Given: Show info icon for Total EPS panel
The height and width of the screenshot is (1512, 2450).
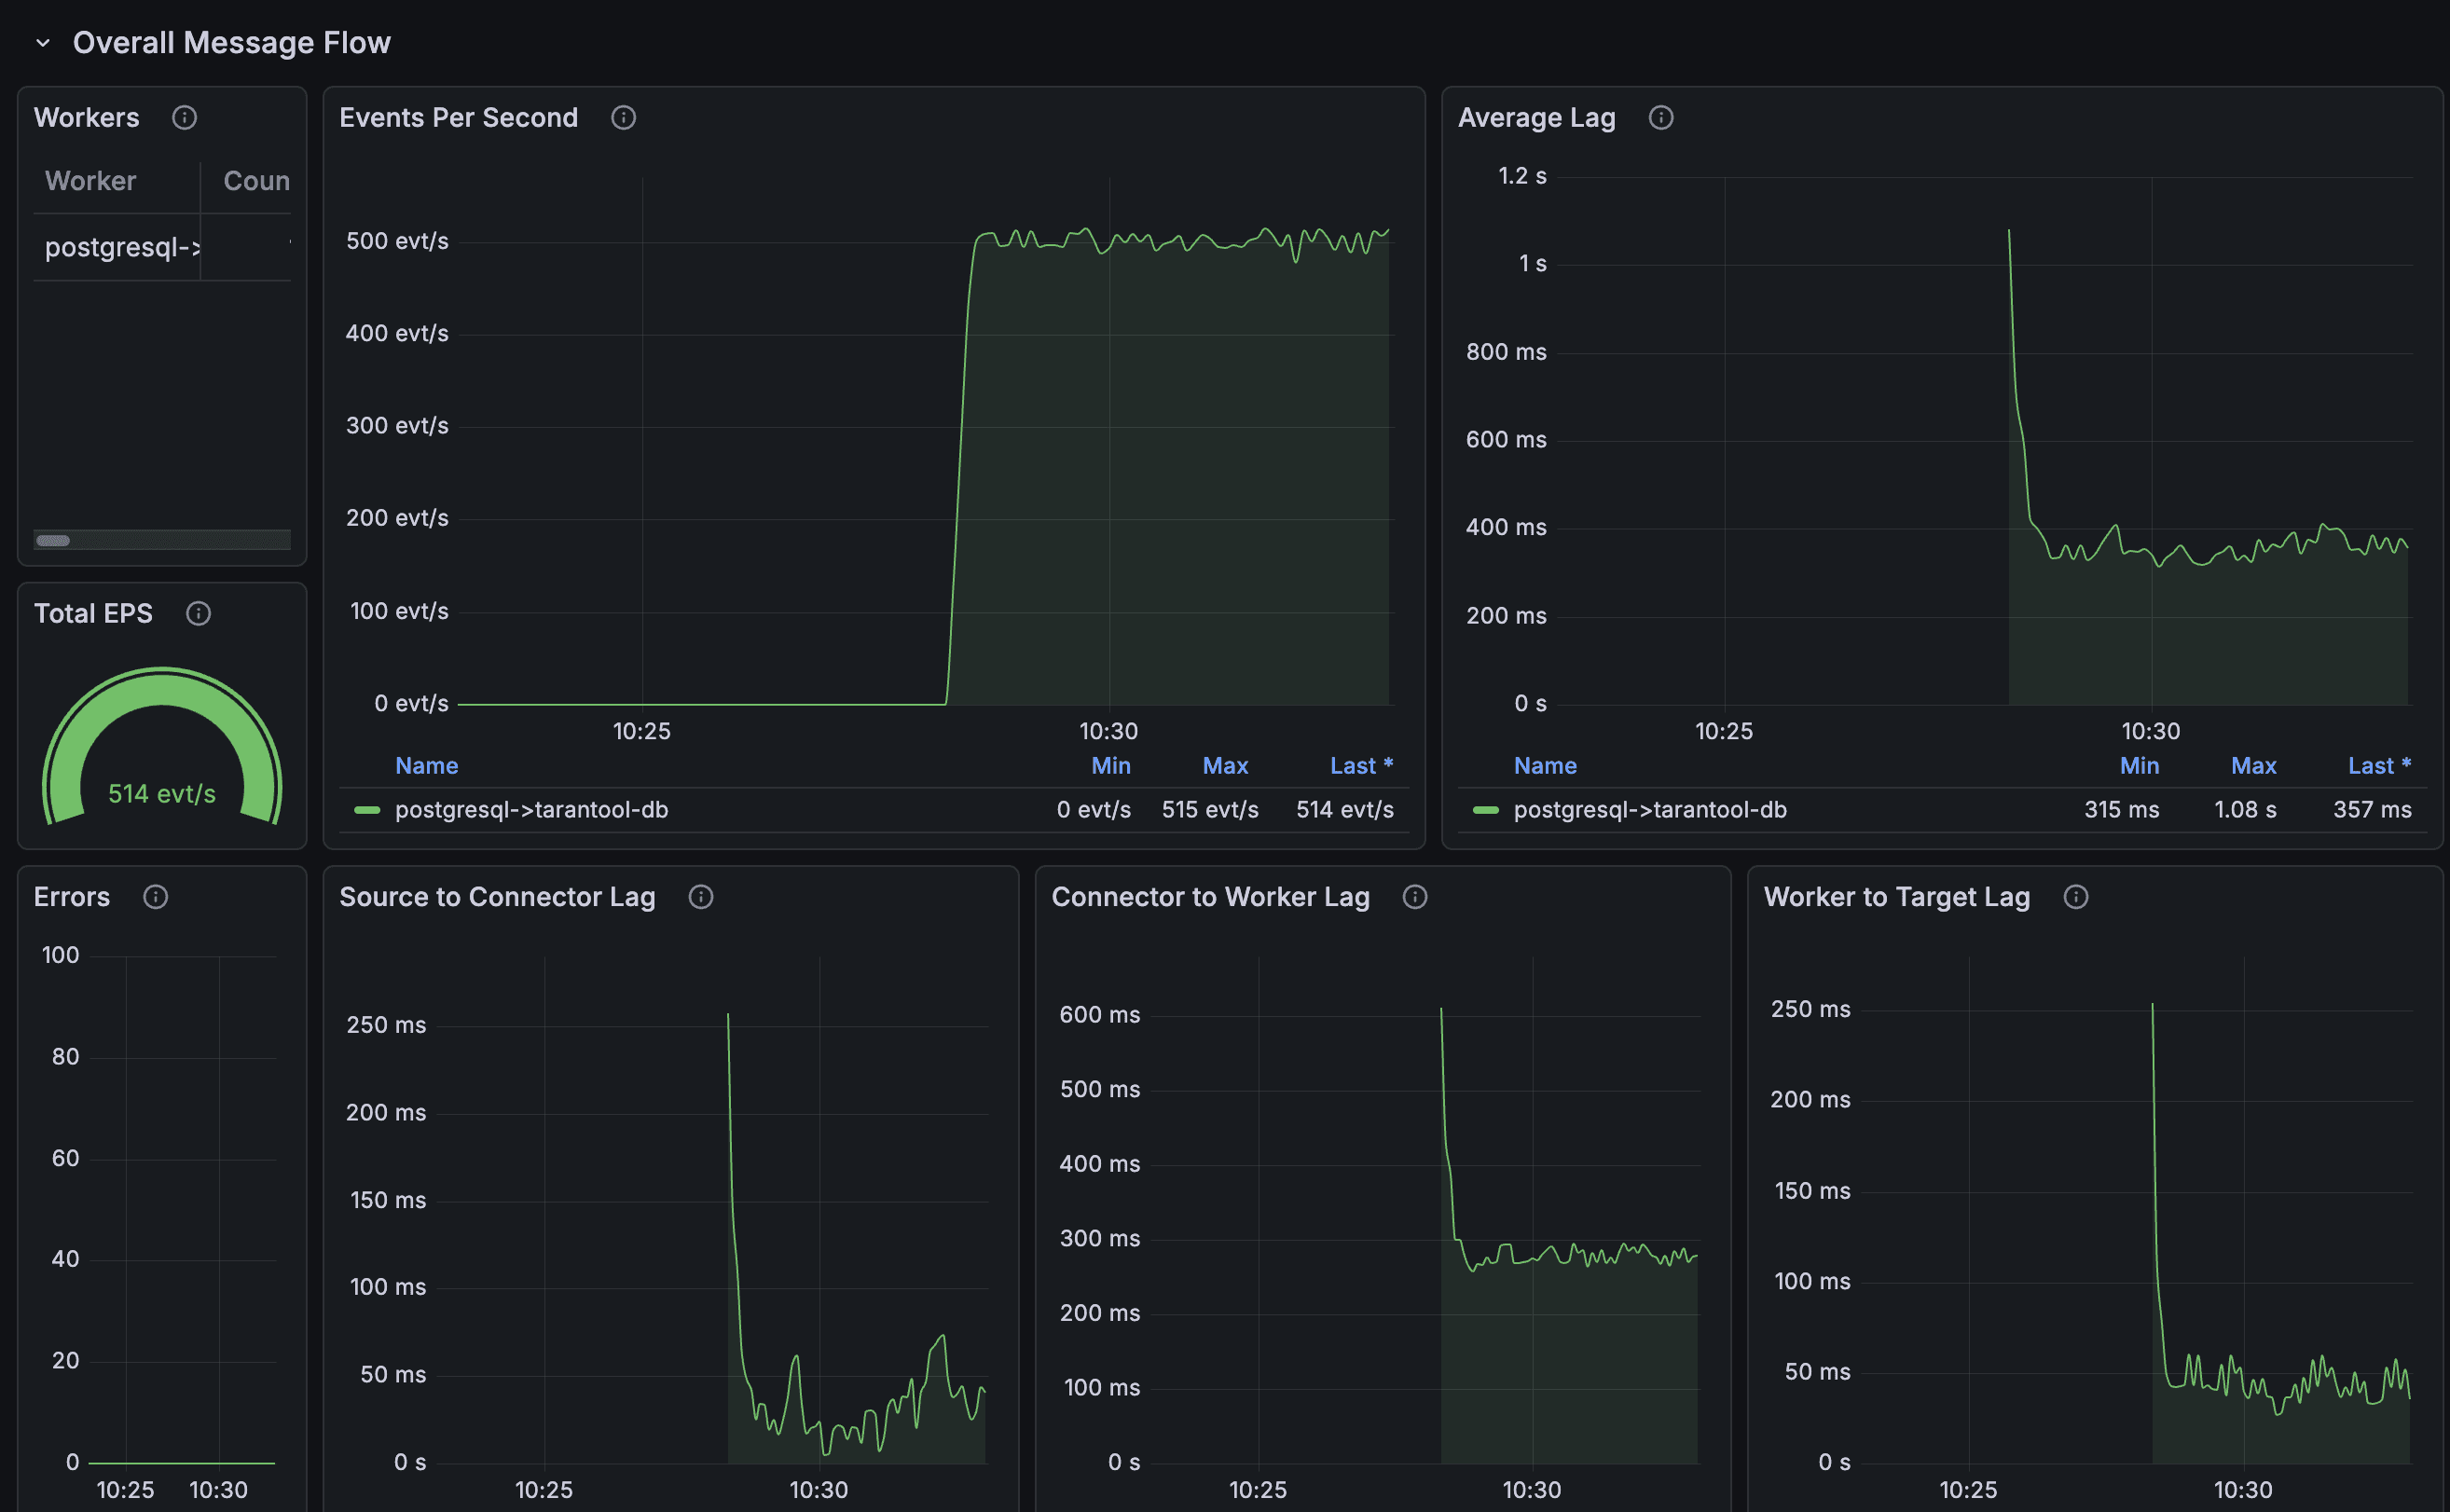Looking at the screenshot, I should pos(198,614).
